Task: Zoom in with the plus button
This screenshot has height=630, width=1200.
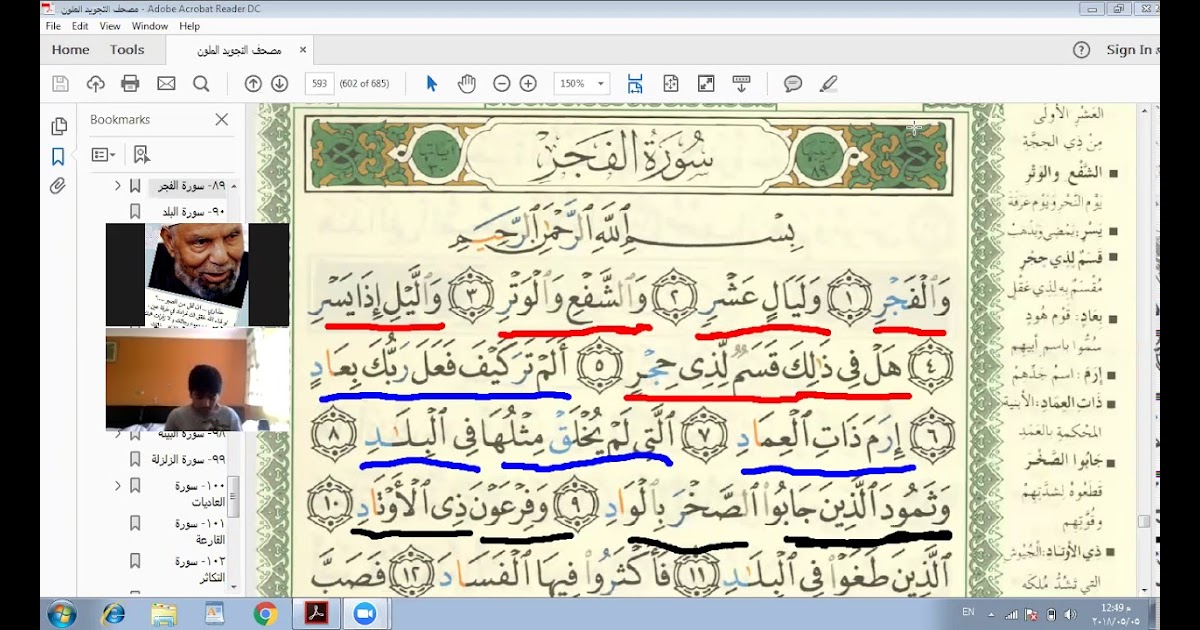Action: point(528,84)
